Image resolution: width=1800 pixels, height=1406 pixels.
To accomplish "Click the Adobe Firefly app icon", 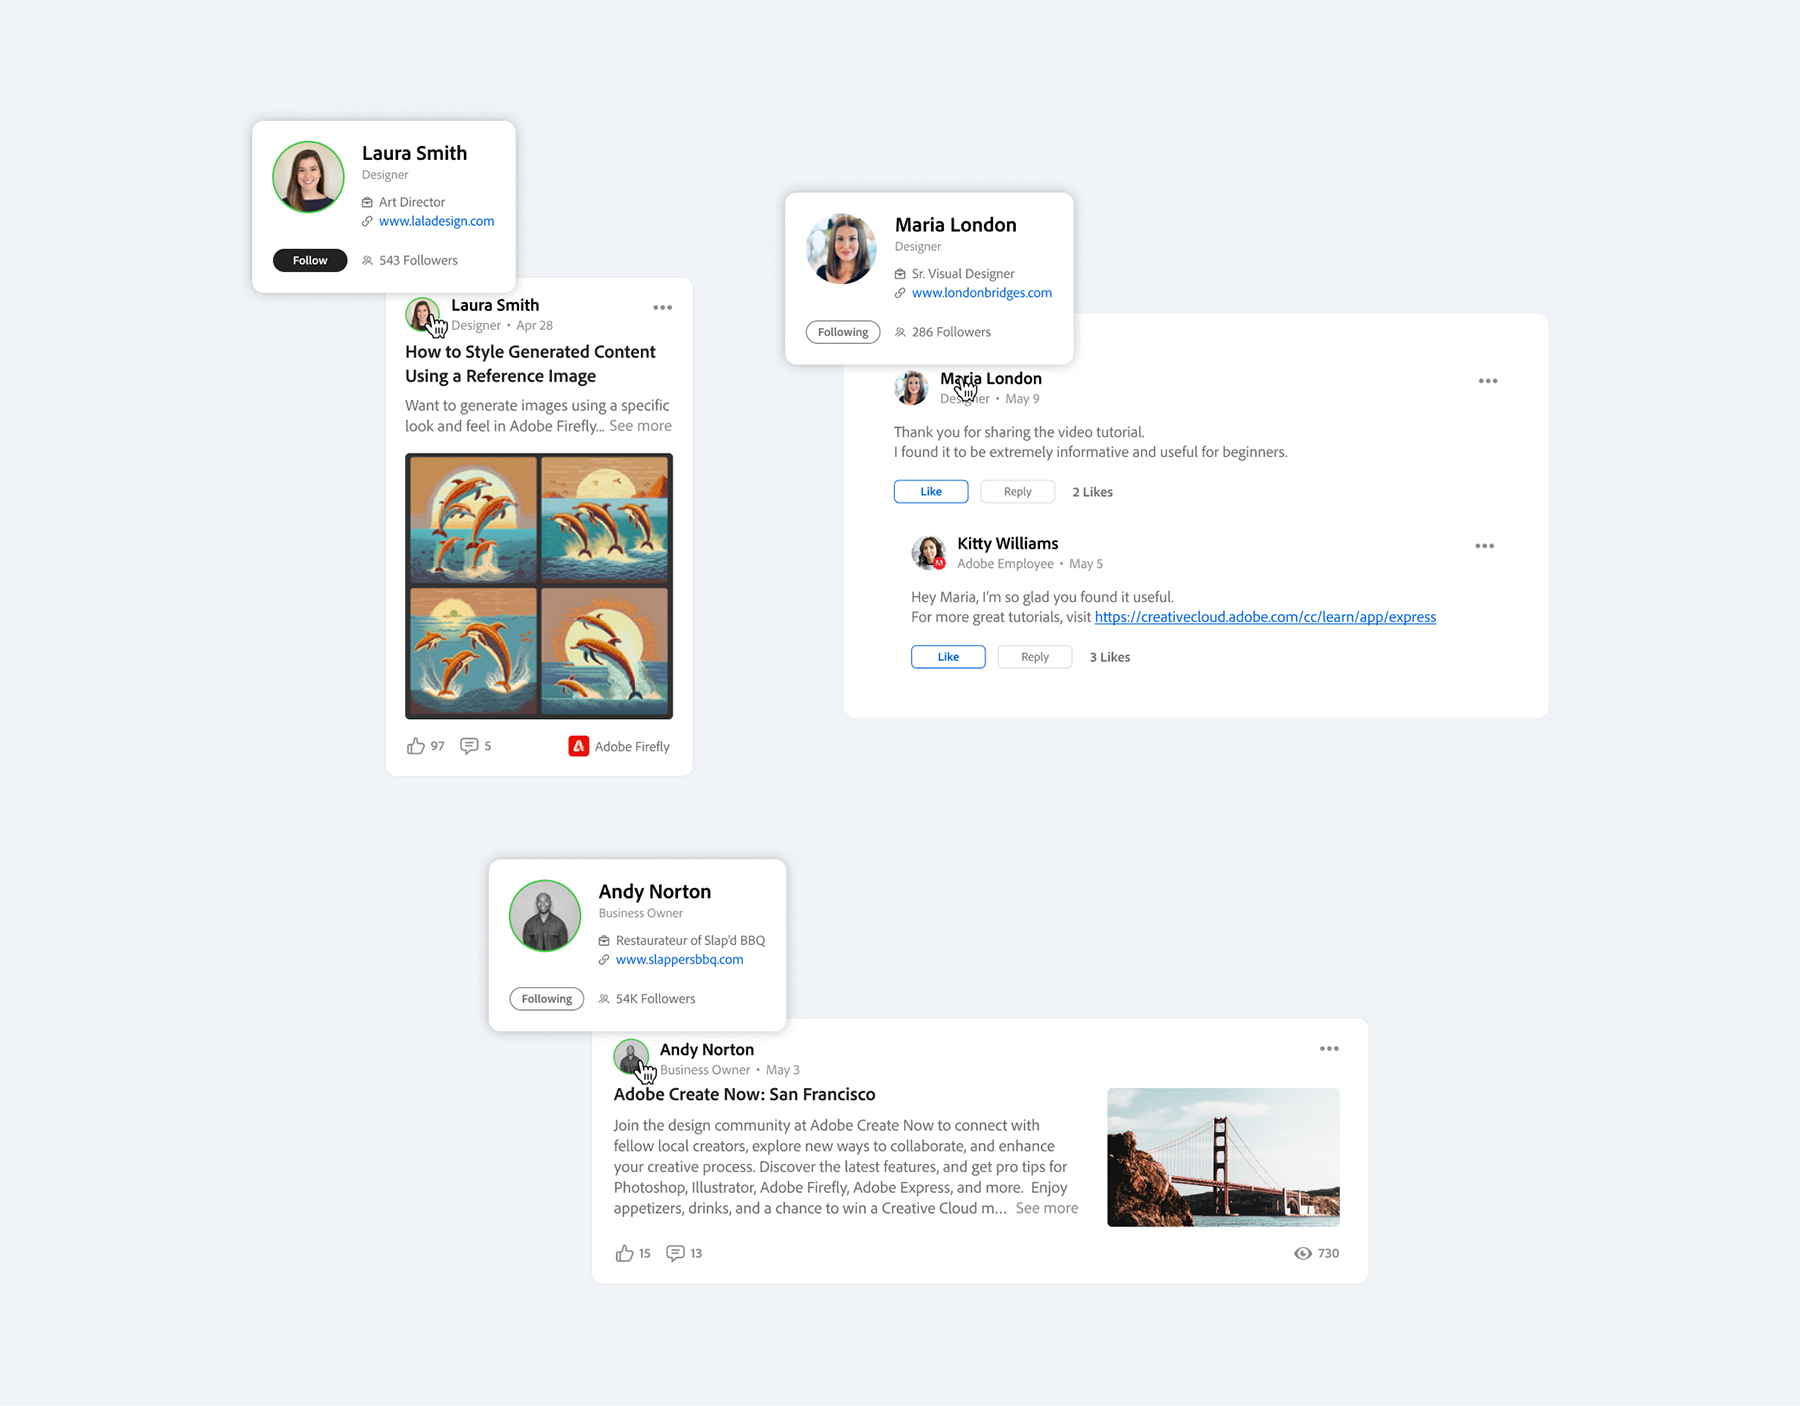I will tap(578, 746).
